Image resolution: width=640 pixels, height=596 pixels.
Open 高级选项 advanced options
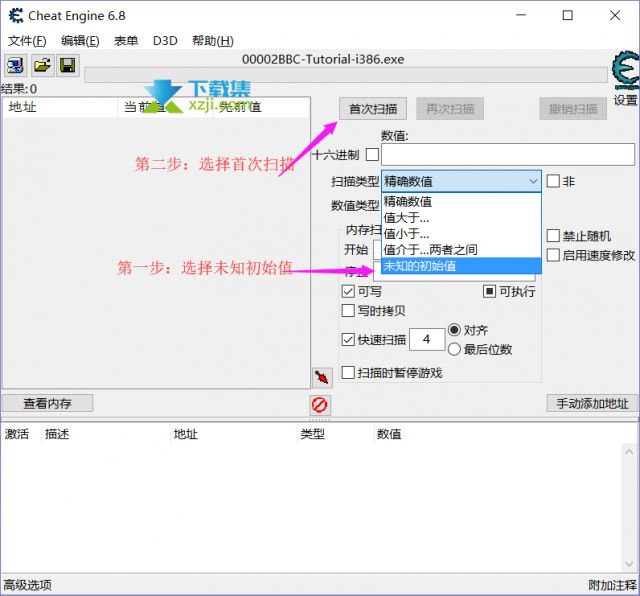(x=27, y=585)
